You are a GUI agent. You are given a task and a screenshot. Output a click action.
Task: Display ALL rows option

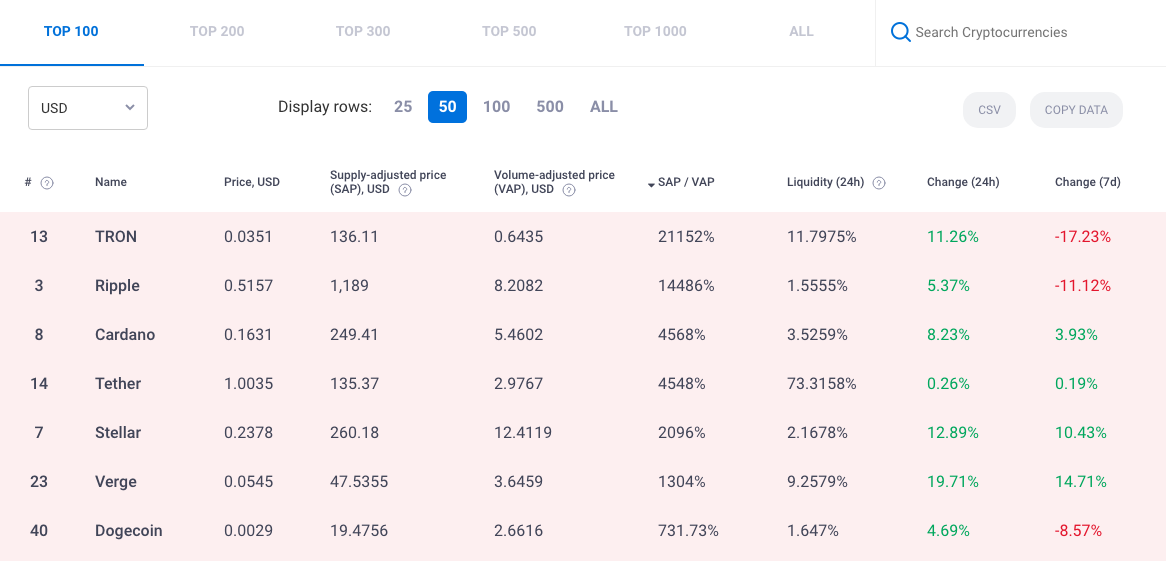coord(604,107)
